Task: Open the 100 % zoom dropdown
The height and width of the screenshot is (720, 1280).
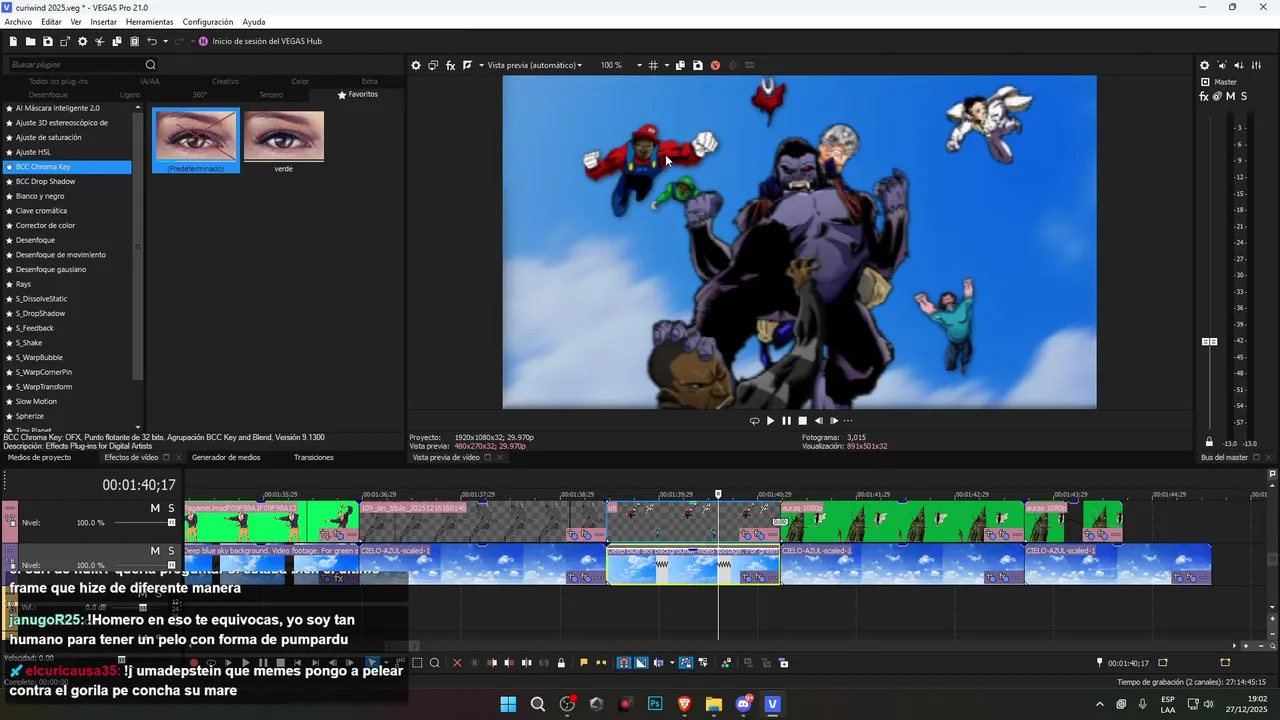Action: pos(621,65)
